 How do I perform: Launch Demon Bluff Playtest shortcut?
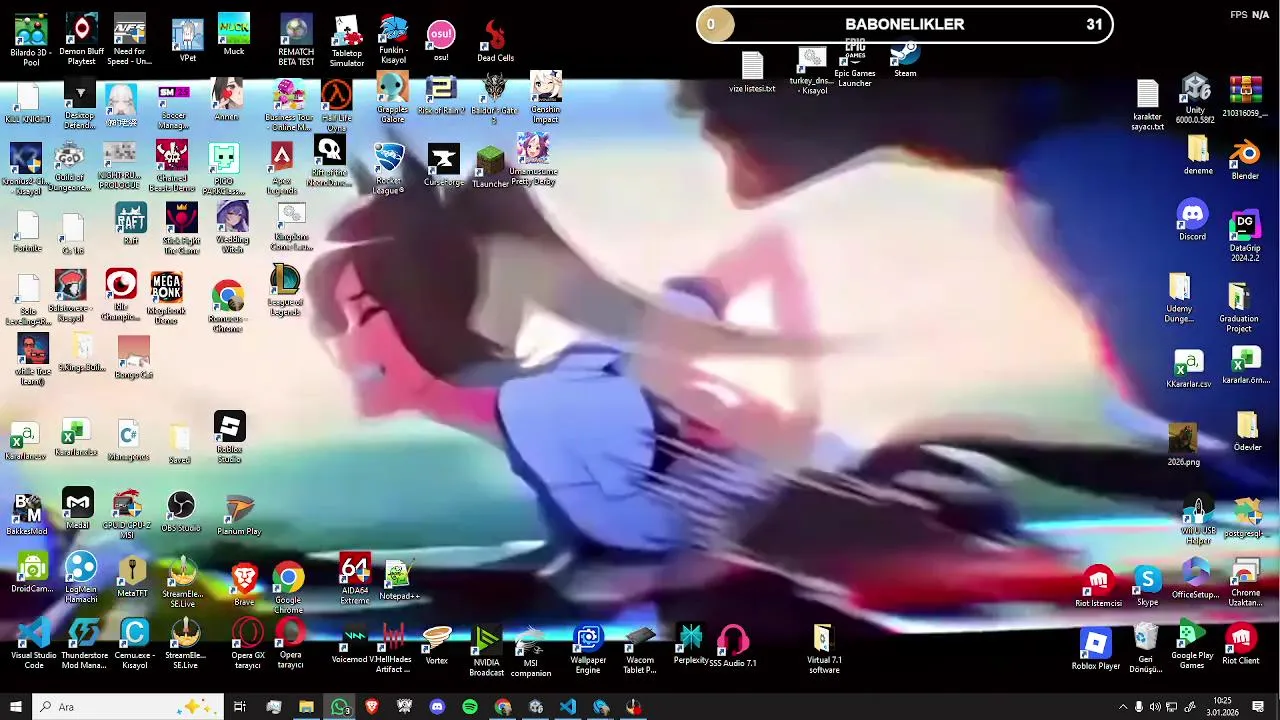click(81, 40)
